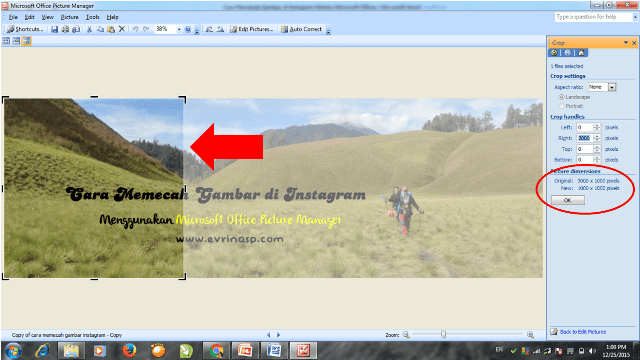The image size is (640, 360).
Task: Open the 38% zoom level dropdown
Action: coord(179,29)
